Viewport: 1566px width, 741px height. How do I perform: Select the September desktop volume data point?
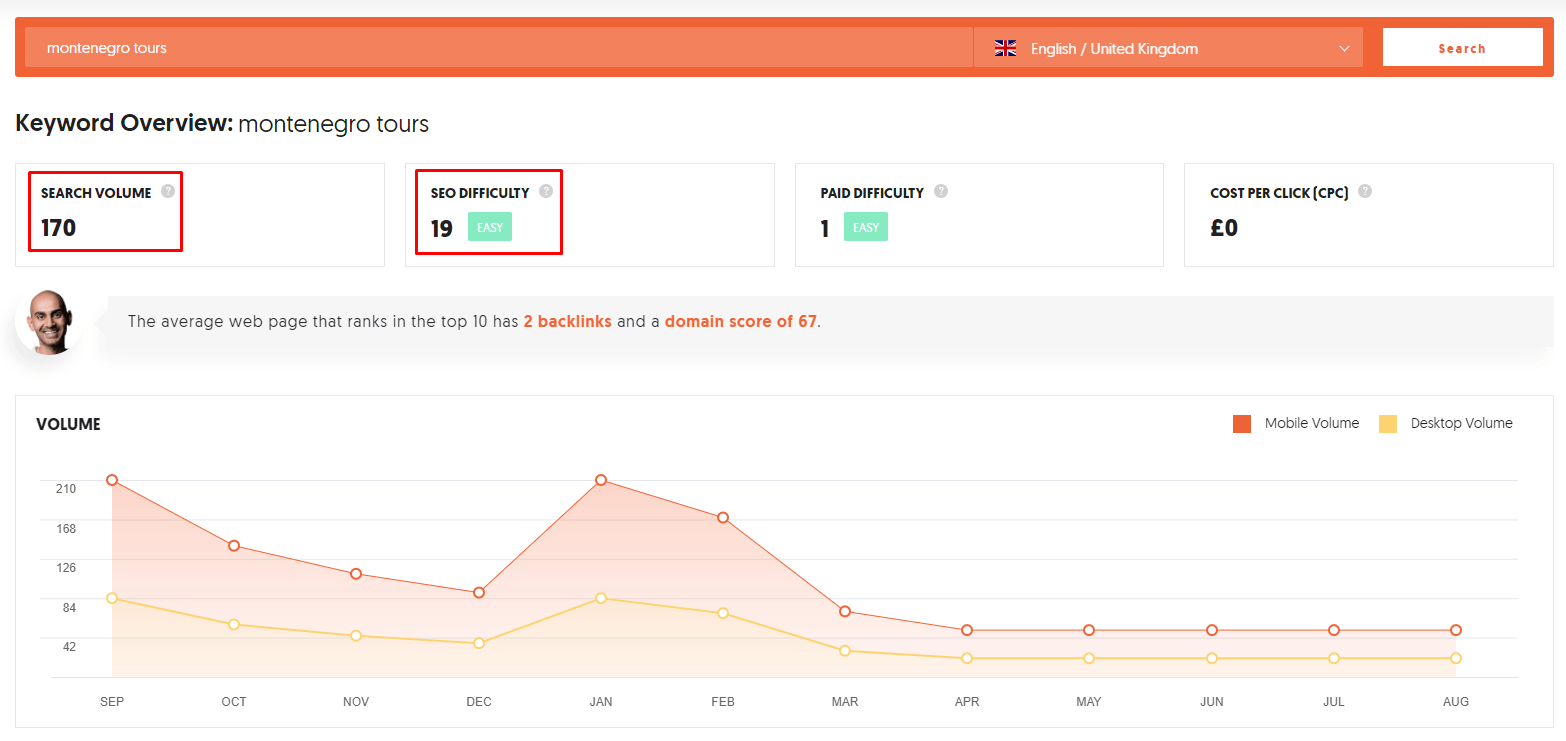[x=112, y=598]
